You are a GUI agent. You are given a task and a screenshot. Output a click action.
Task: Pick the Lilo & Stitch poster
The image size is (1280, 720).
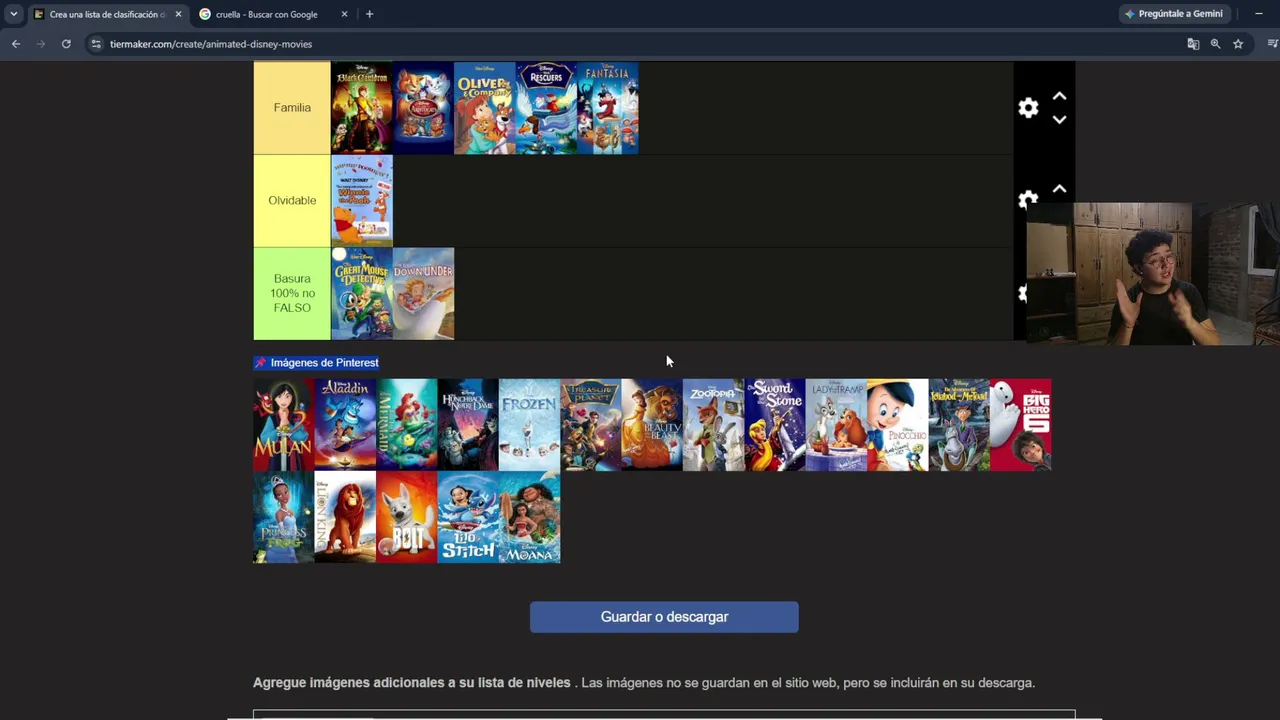click(x=468, y=517)
